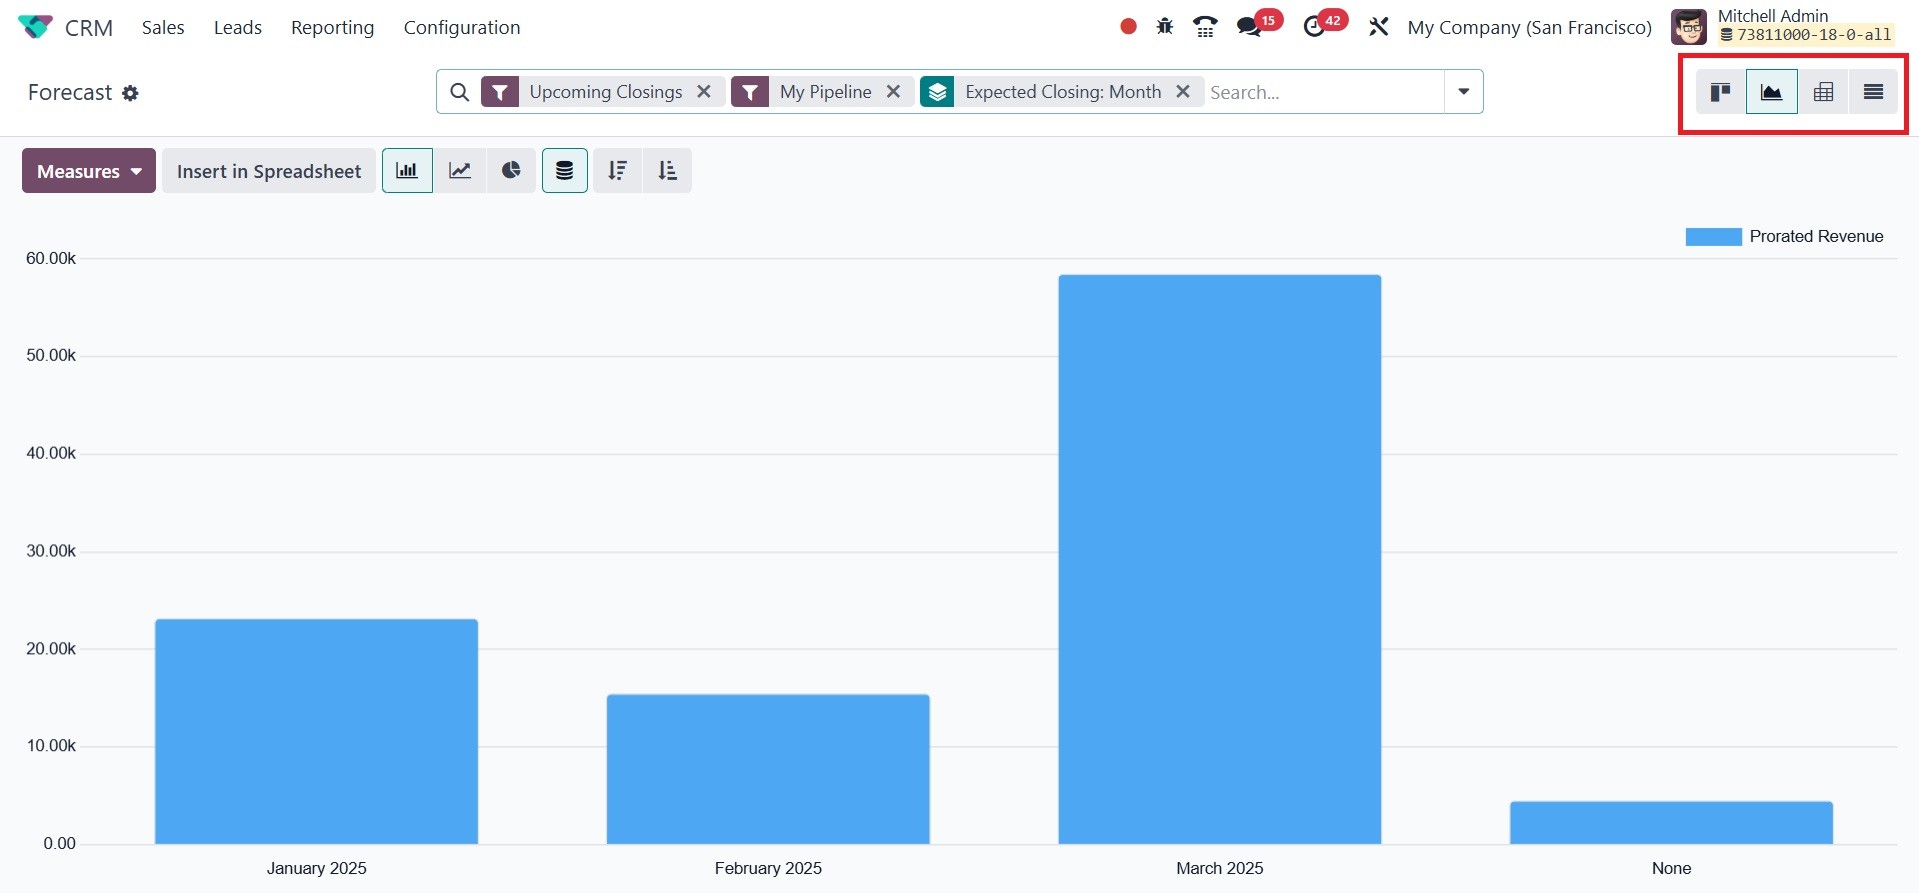Click the group-by layers icon
The width and height of the screenshot is (1919, 893).
coord(937,92)
